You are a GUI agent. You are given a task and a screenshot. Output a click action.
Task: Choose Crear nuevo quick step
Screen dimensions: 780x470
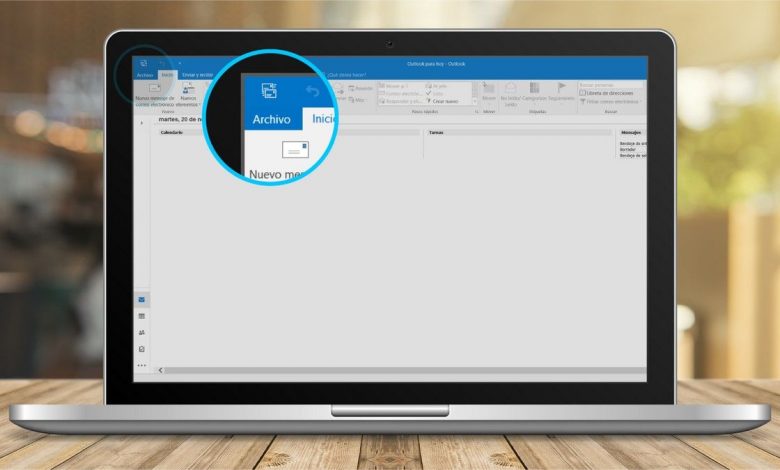pos(442,101)
